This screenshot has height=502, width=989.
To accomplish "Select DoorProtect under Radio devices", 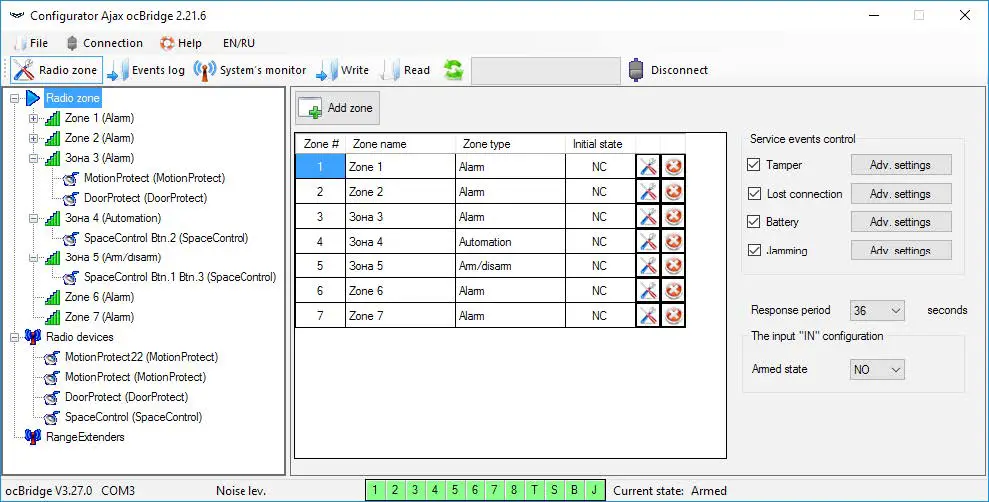I will 126,397.
